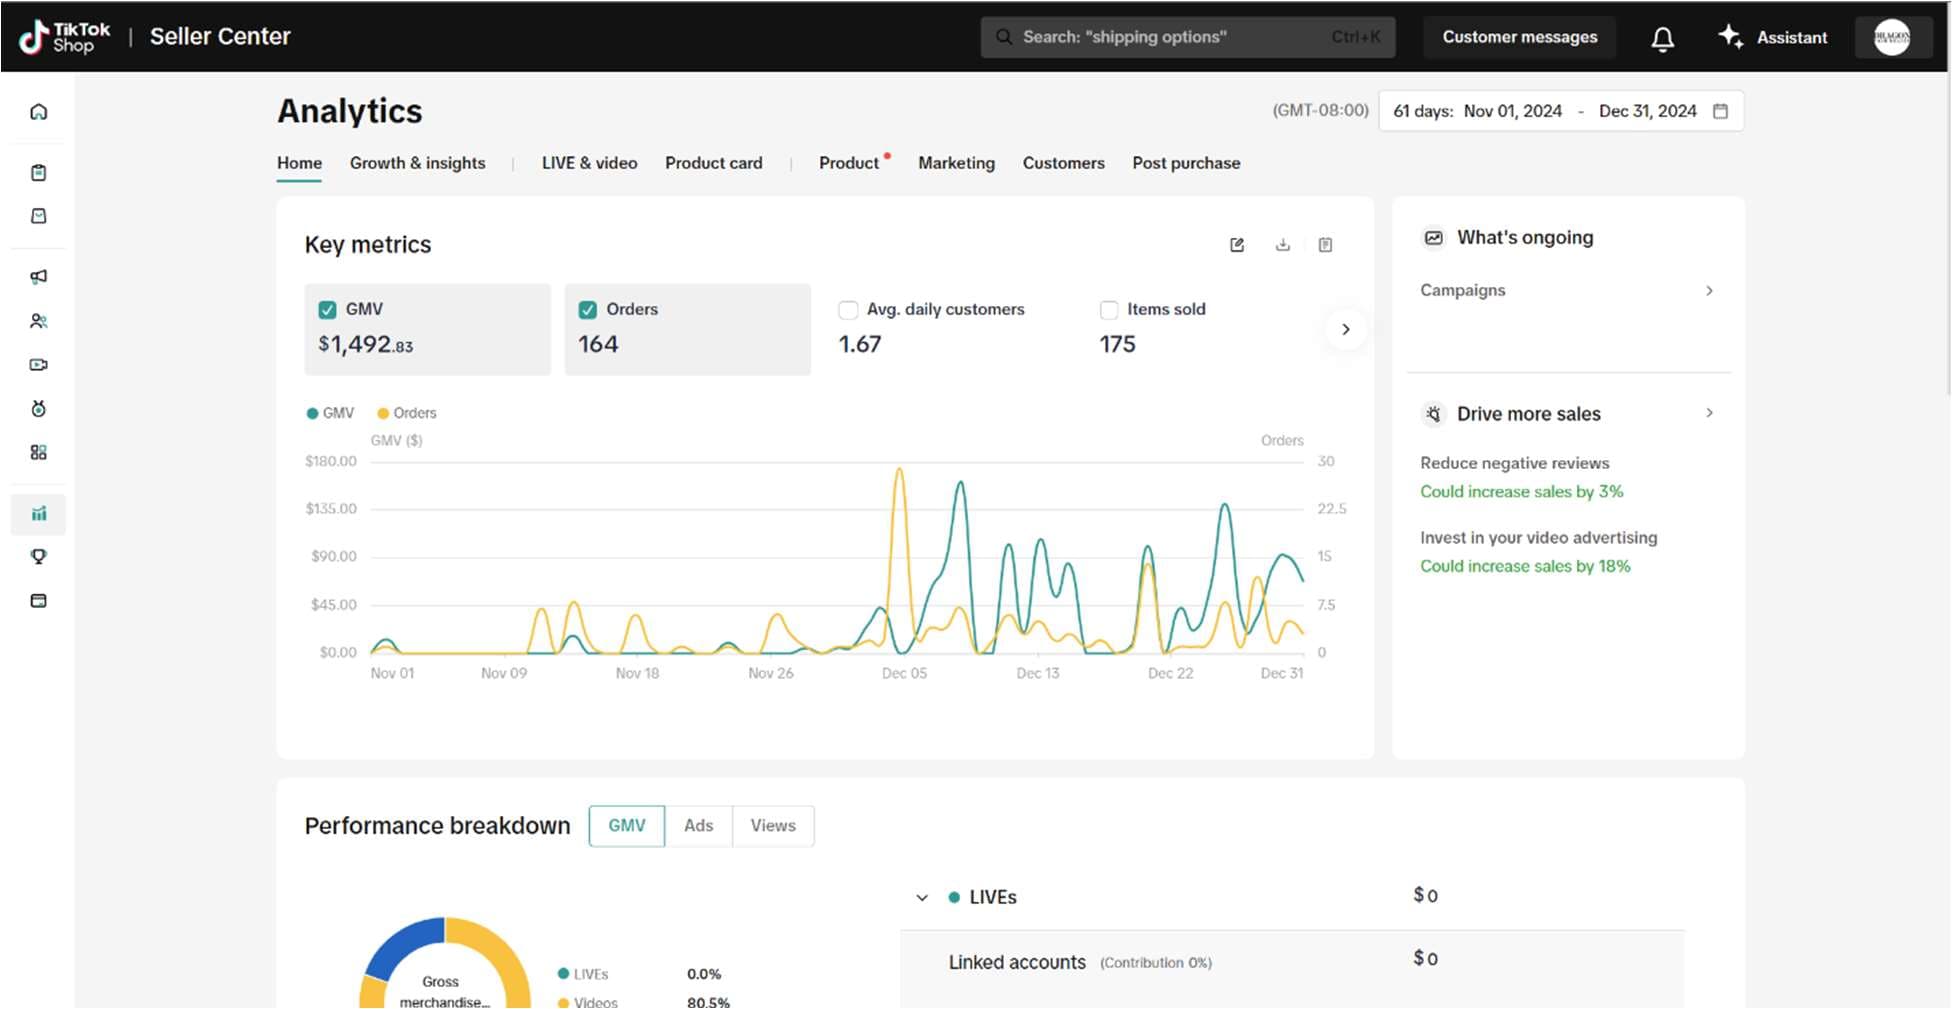Show more key metrics with next arrow
Image resolution: width=1952 pixels, height=1009 pixels.
(x=1346, y=329)
